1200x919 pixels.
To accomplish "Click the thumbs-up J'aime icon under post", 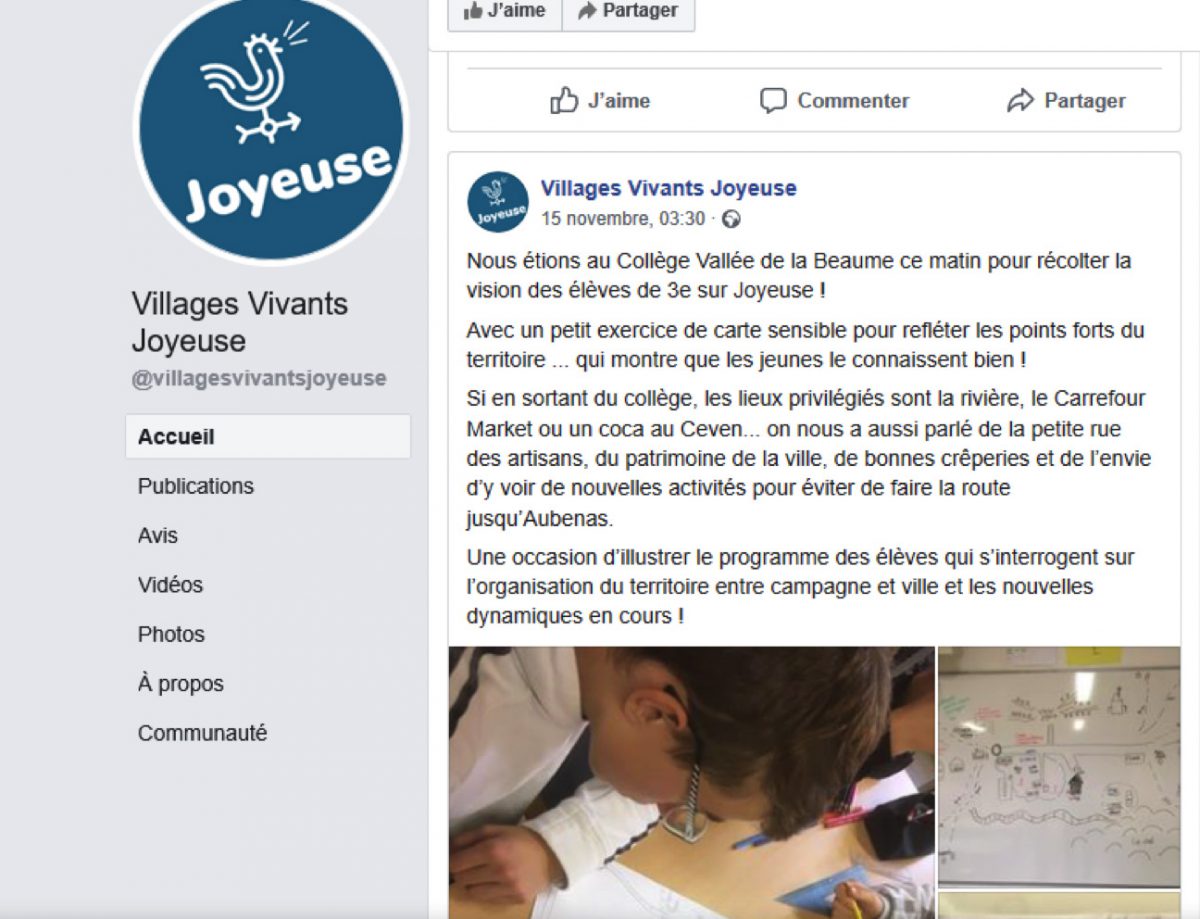I will (x=564, y=100).
